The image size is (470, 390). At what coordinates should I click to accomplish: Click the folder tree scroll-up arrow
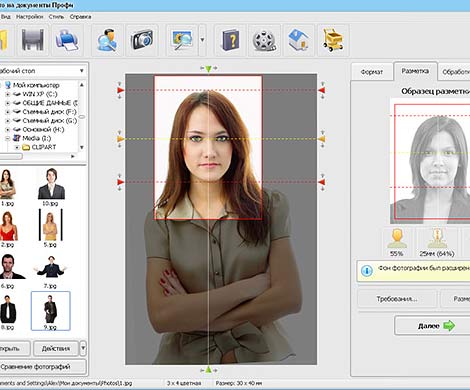point(82,85)
